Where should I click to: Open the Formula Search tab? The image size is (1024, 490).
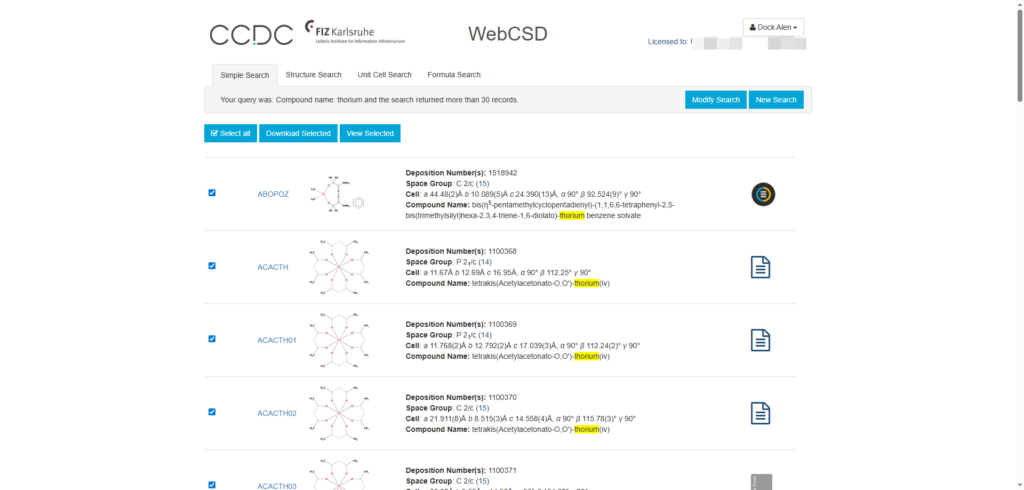pos(454,75)
